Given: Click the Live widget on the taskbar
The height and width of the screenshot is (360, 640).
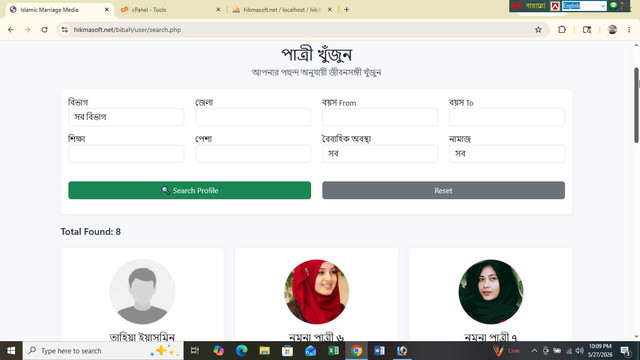Looking at the screenshot, I should click(x=506, y=351).
